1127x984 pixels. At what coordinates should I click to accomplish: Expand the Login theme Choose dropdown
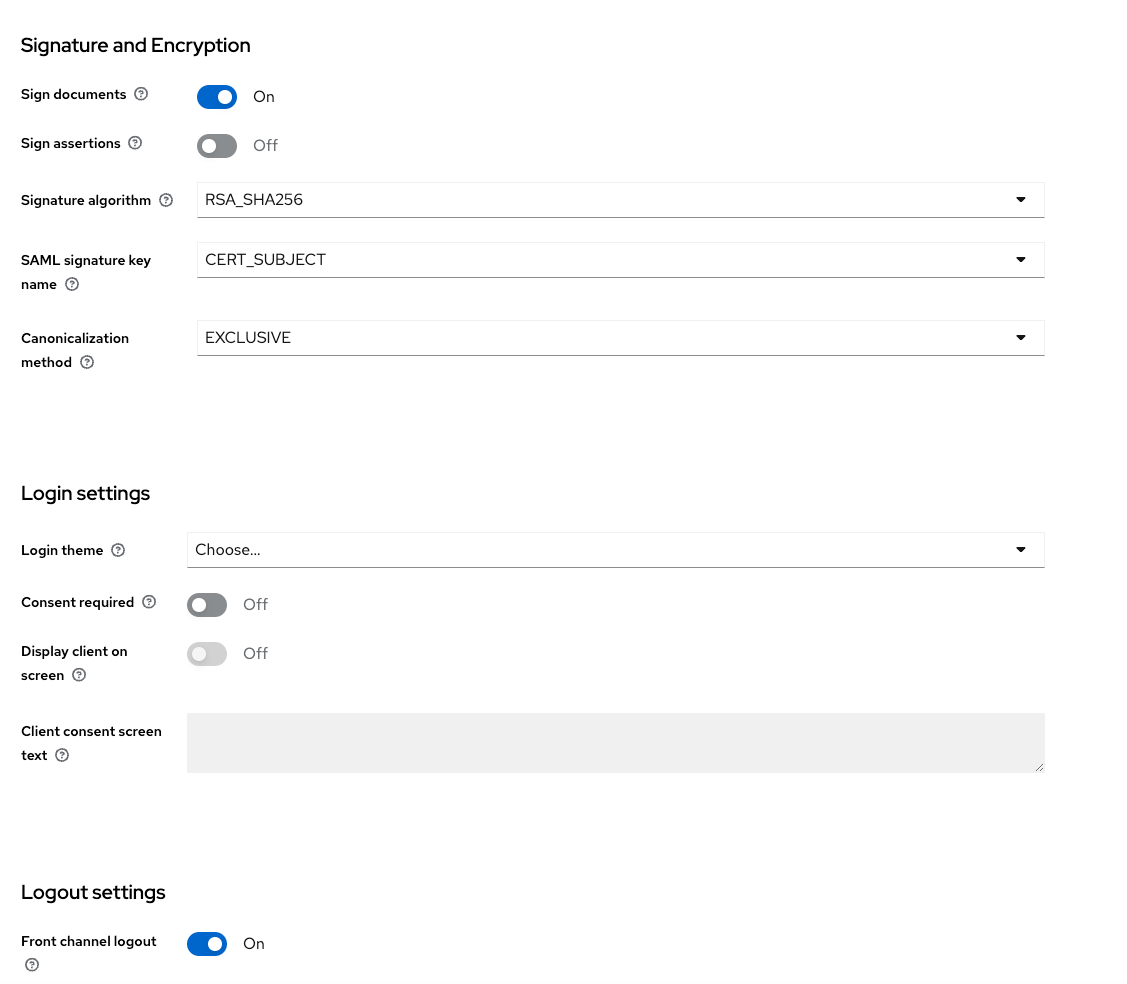pos(615,550)
